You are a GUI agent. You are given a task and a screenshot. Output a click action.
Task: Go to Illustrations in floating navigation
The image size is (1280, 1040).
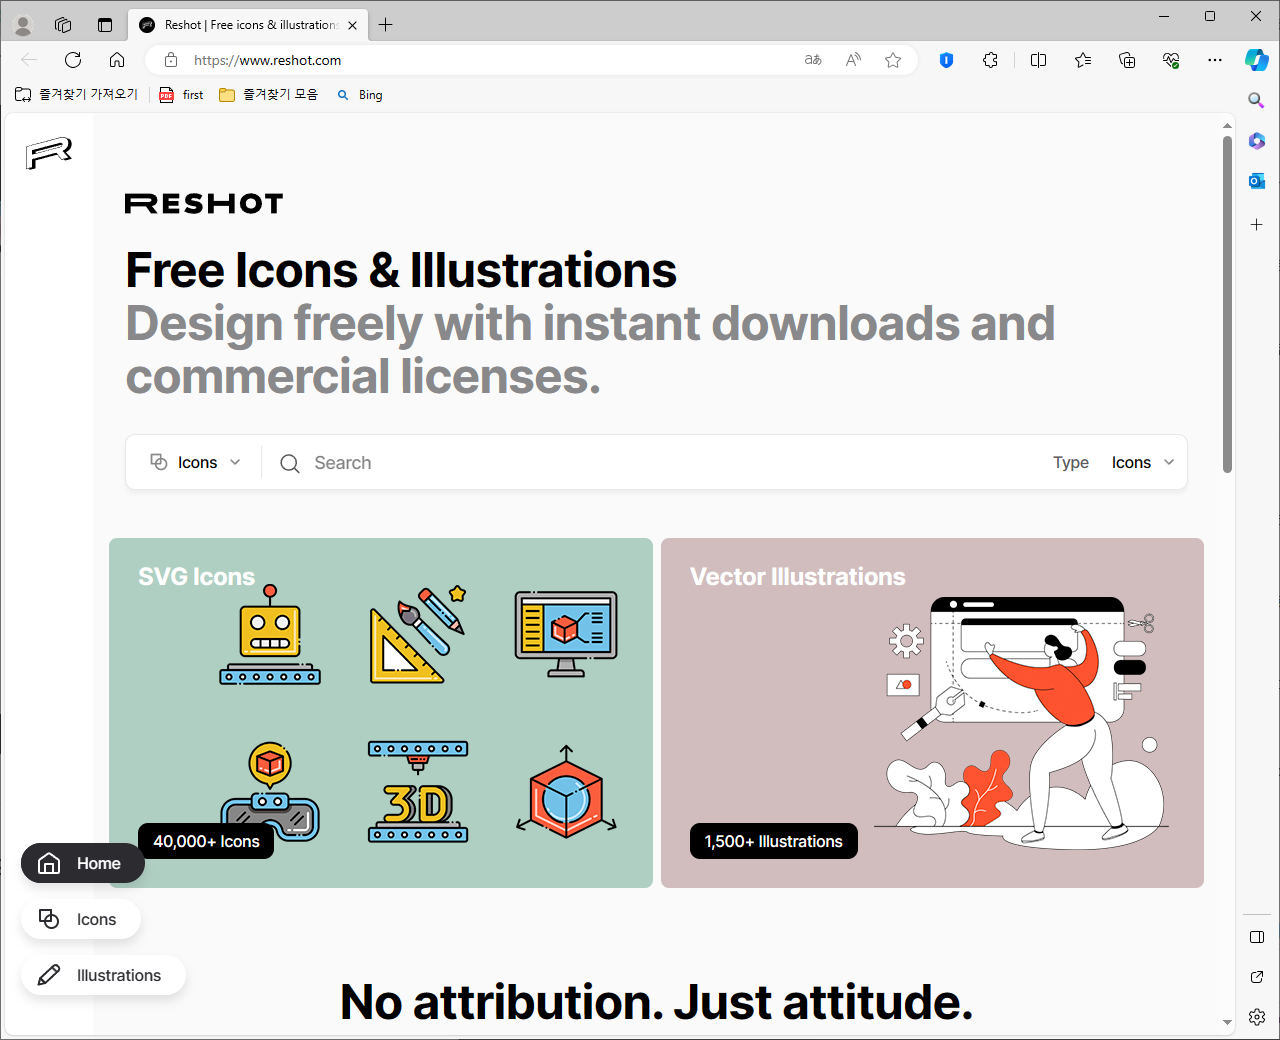point(103,975)
